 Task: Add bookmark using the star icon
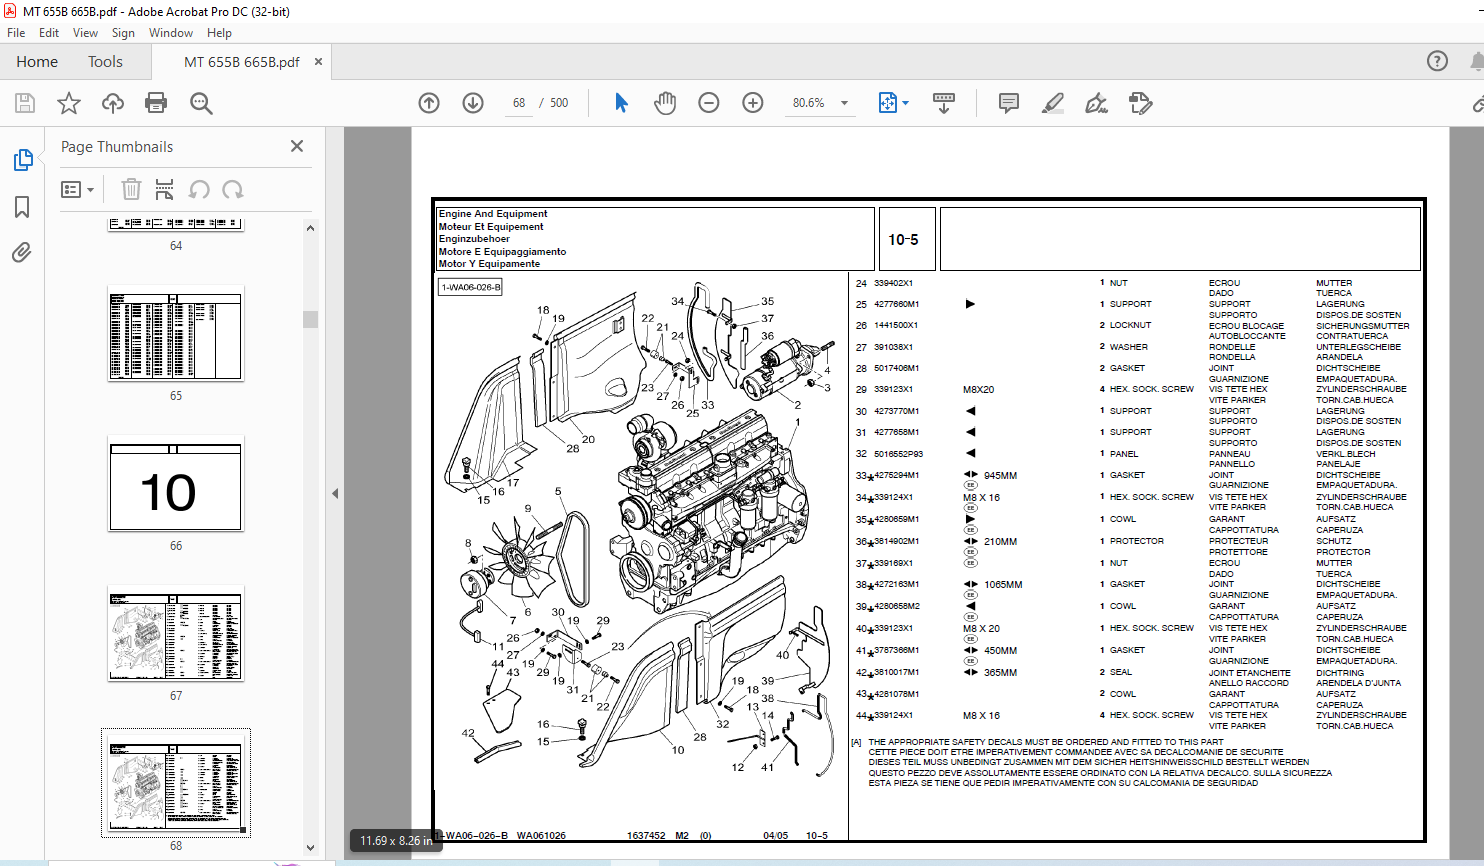tap(69, 103)
